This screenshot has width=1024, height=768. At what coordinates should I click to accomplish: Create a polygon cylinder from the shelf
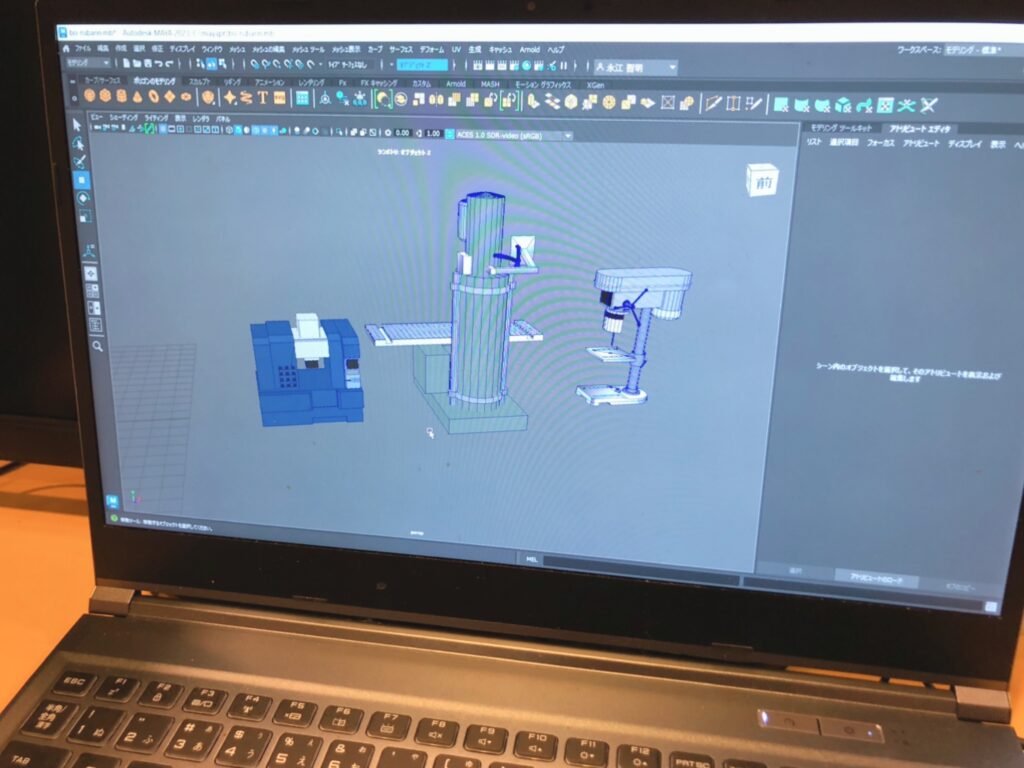121,97
